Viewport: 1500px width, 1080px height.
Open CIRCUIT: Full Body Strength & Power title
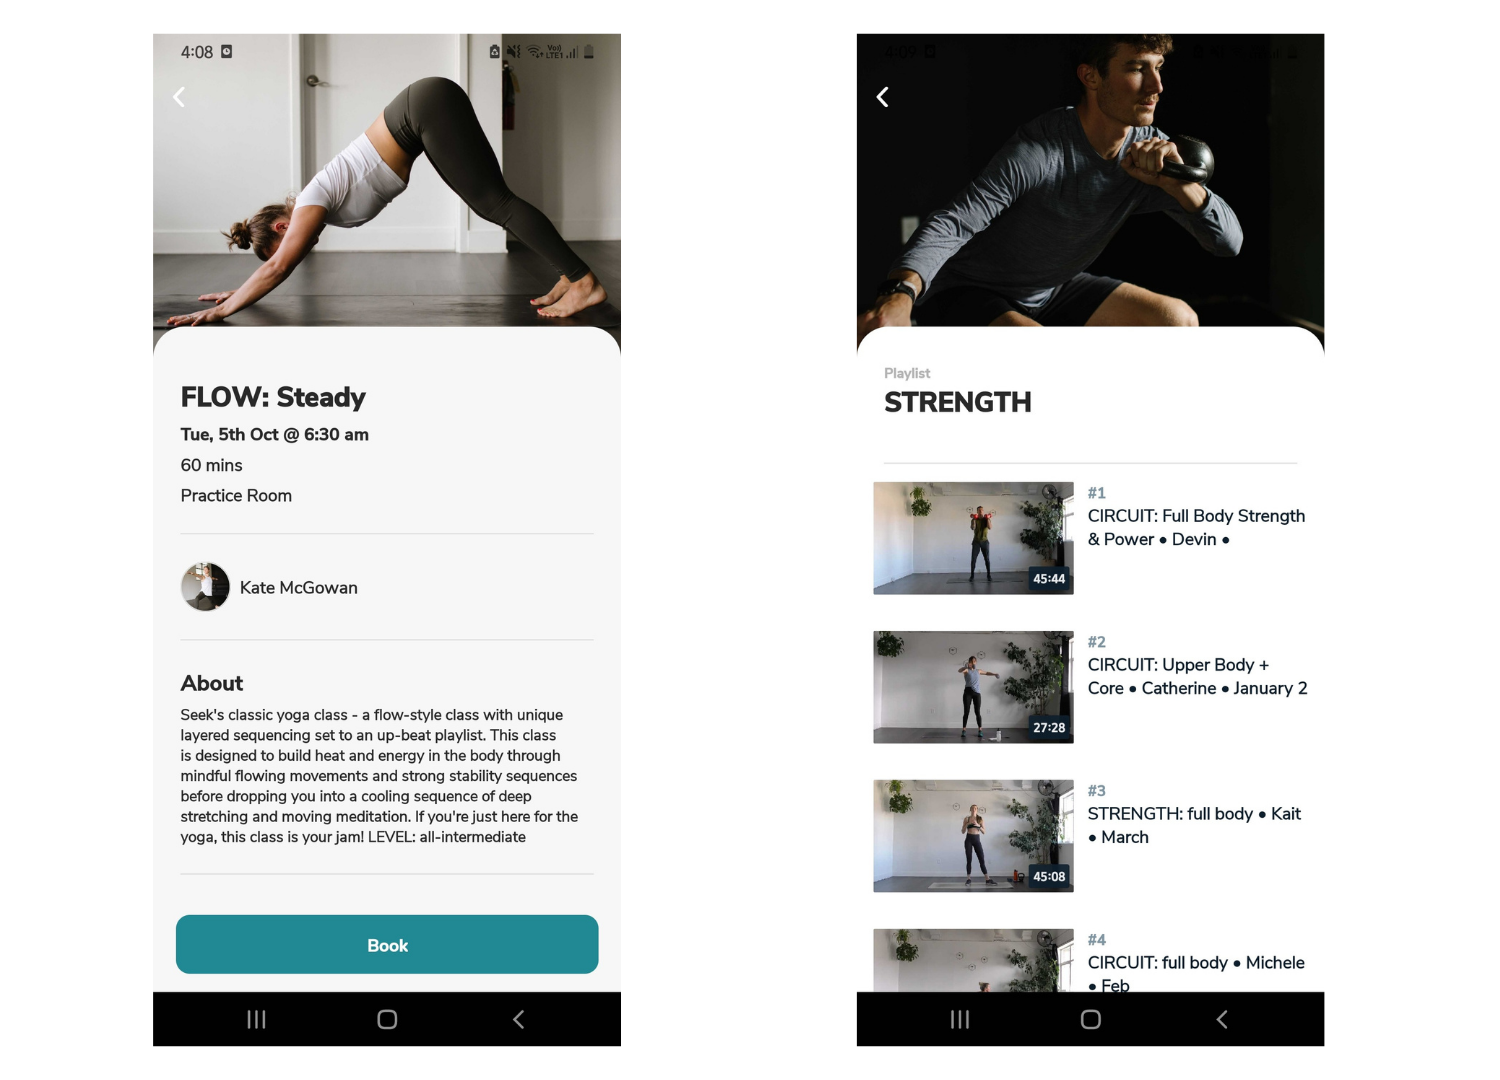pyautogui.click(x=1196, y=527)
